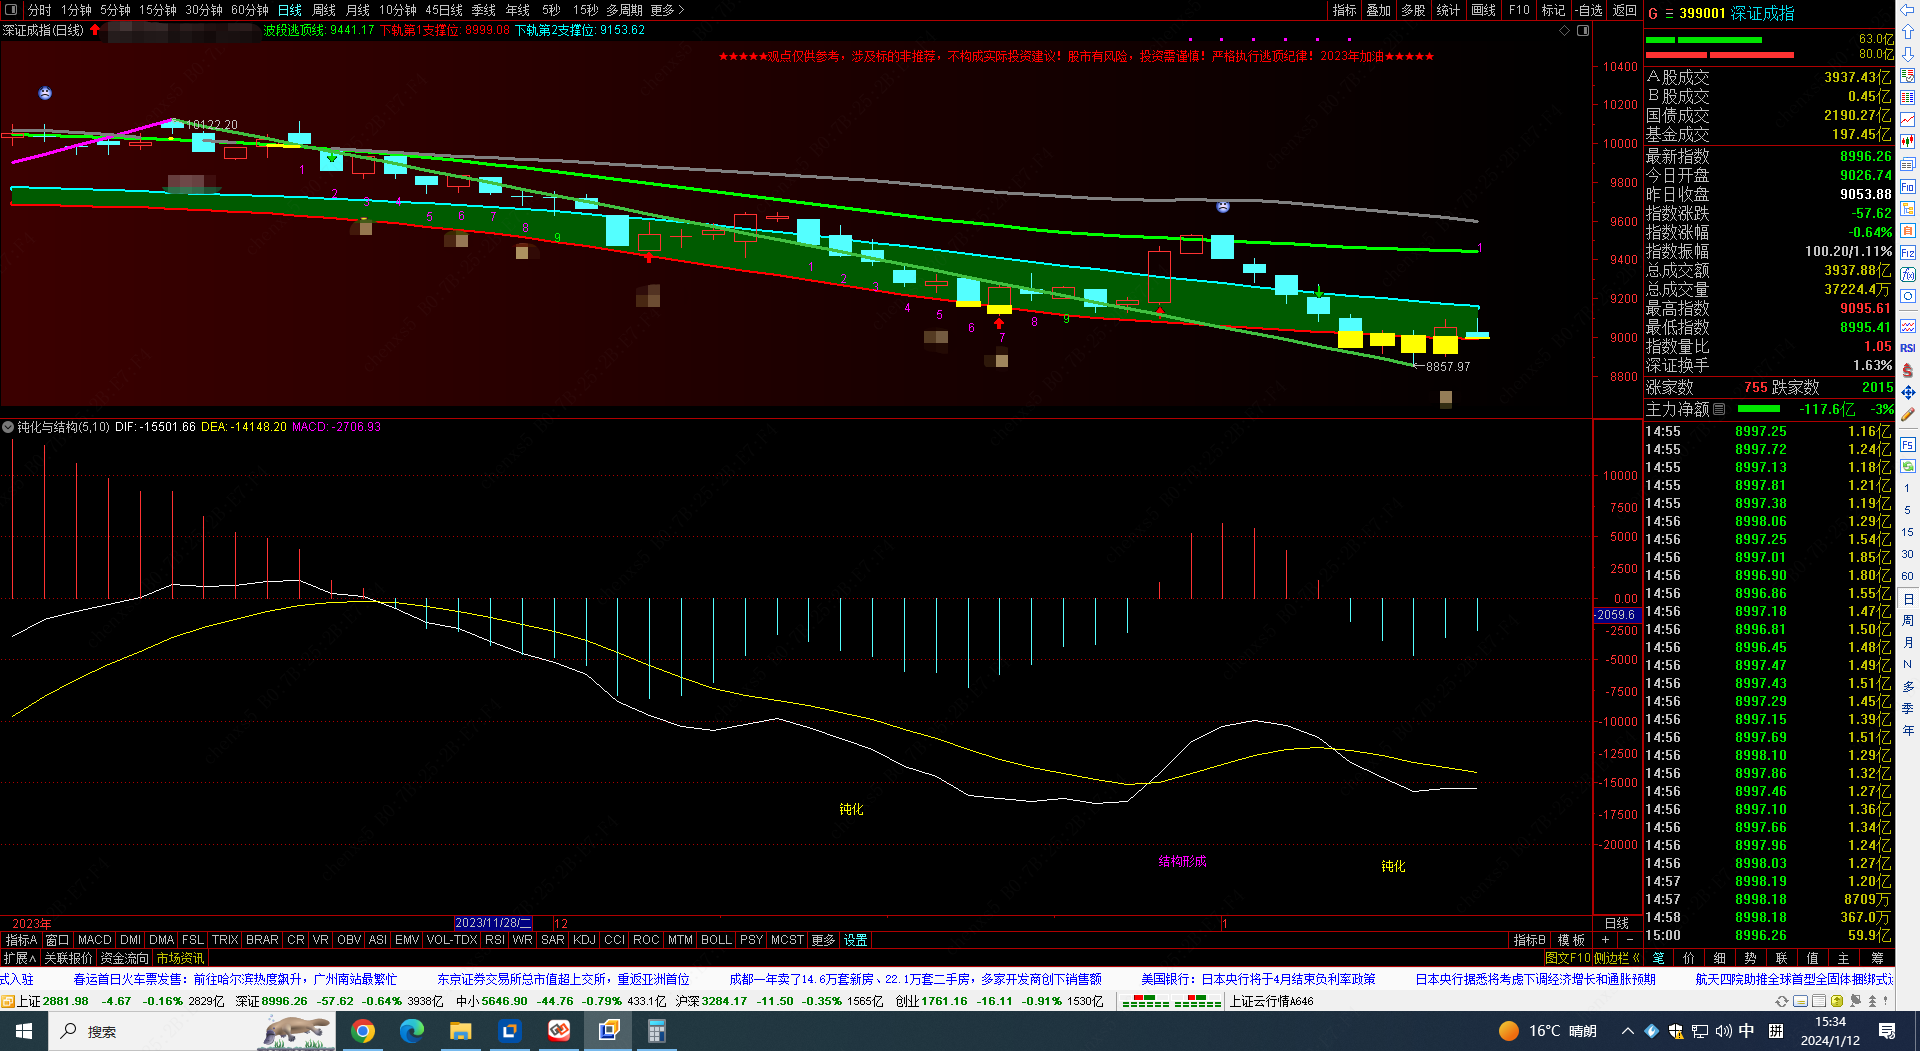Click the F10 info icon in right sidebar

[x=1908, y=187]
